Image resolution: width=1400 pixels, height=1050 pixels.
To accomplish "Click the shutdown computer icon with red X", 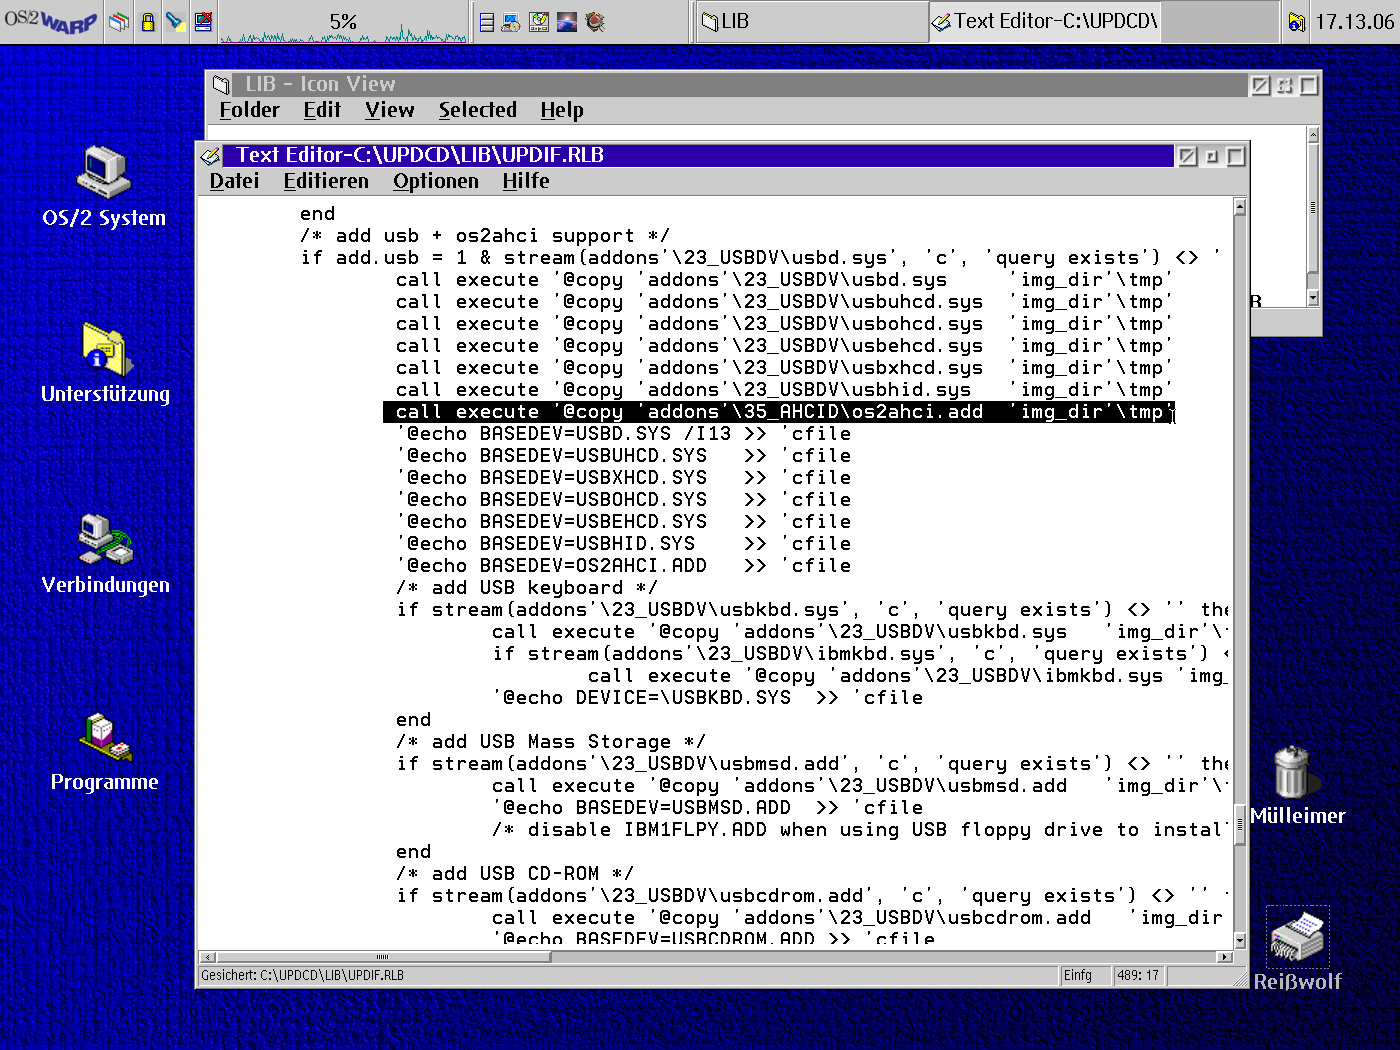I will click(203, 21).
